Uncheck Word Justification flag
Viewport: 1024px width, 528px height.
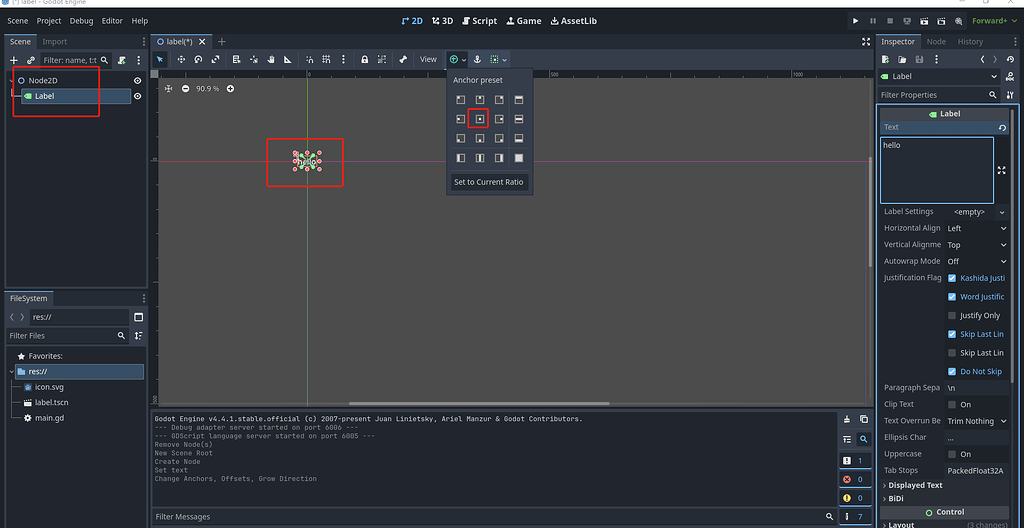pos(952,297)
